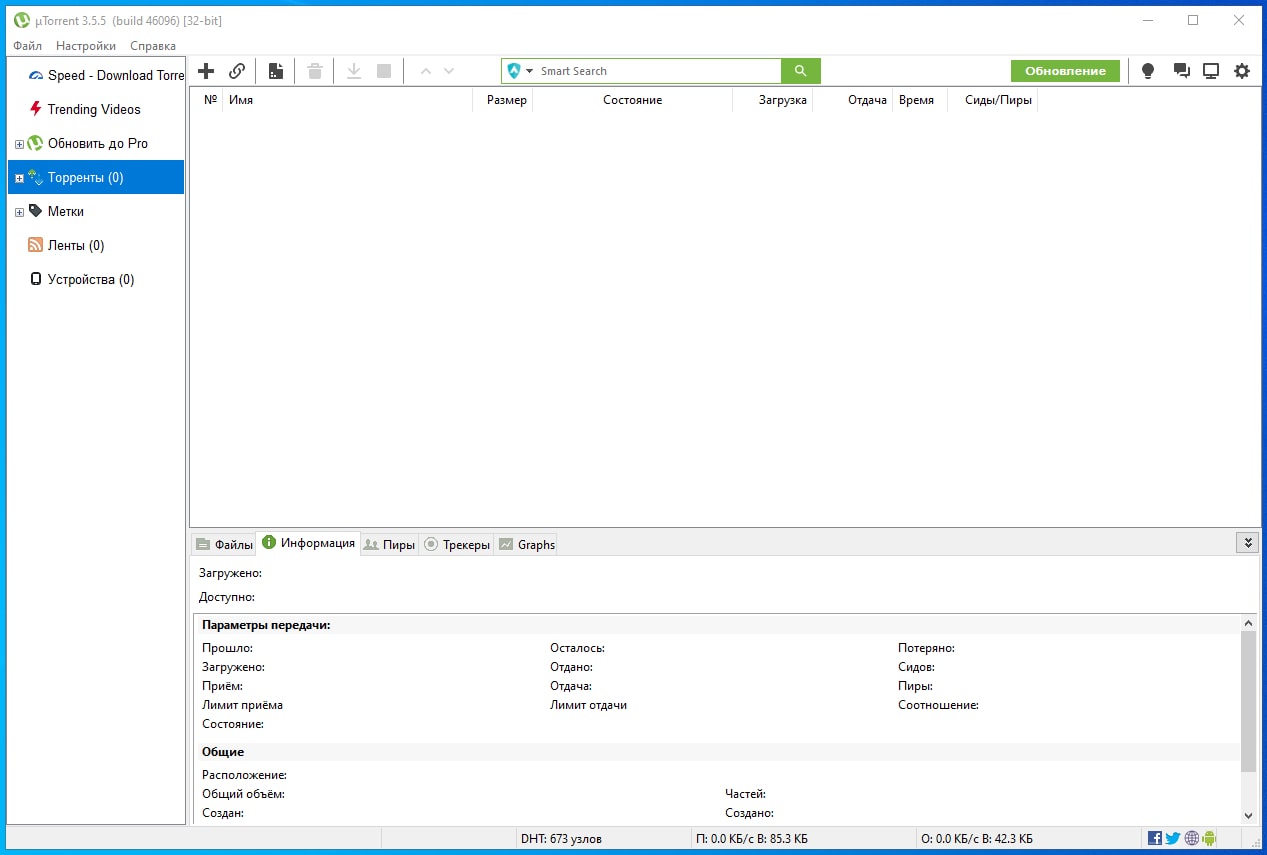Image resolution: width=1267 pixels, height=855 pixels.
Task: Open the chat bubbles icon
Action: tap(1181, 71)
